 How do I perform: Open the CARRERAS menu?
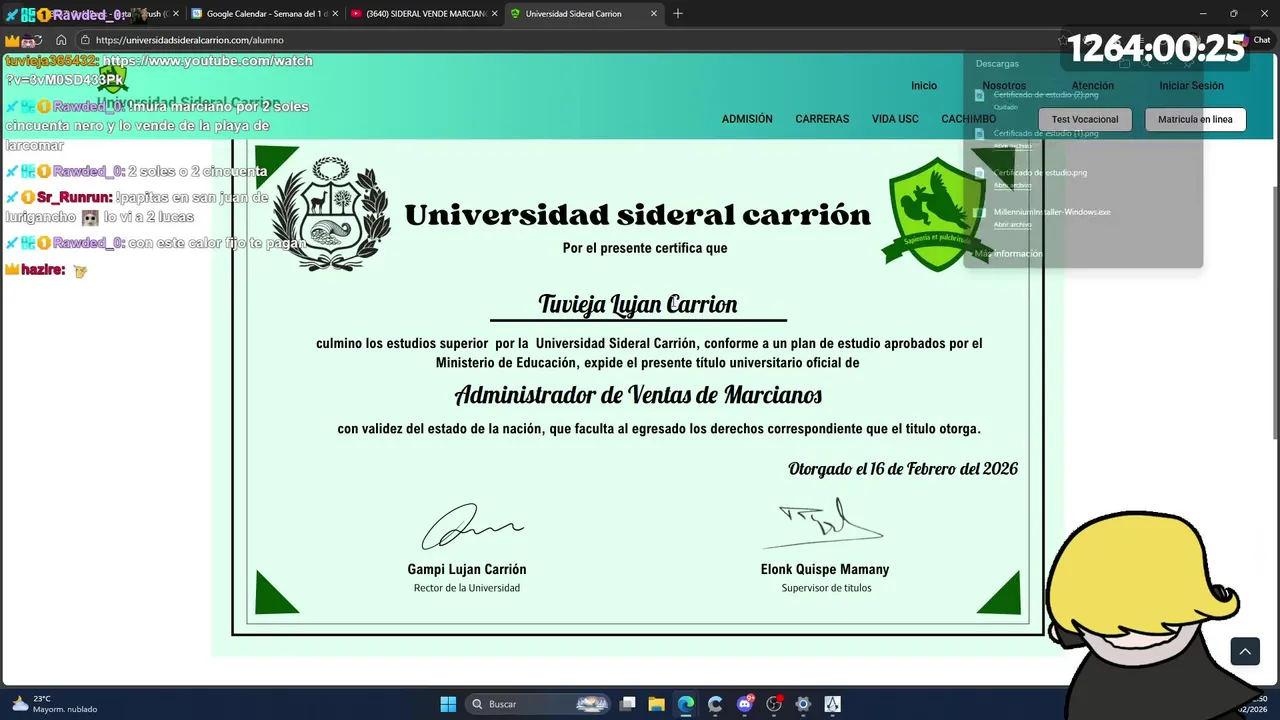point(822,119)
